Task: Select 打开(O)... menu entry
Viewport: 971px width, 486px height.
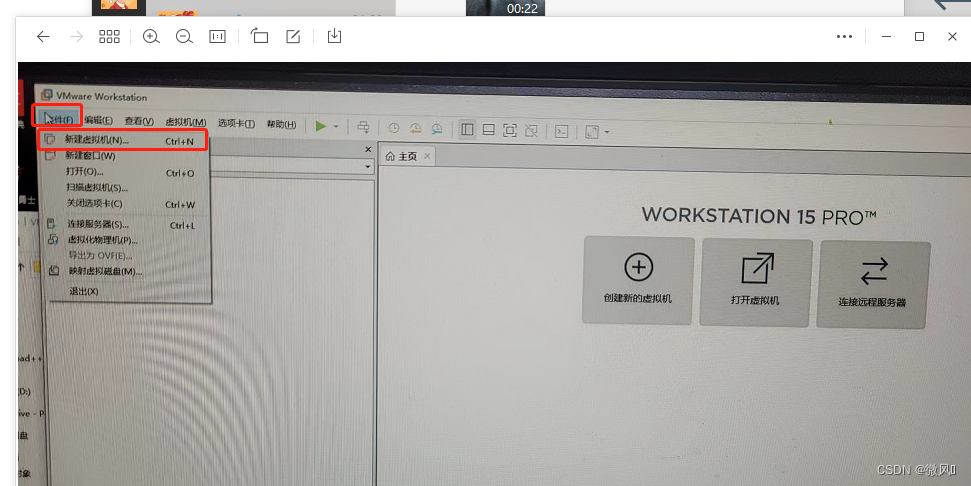Action: pos(126,172)
